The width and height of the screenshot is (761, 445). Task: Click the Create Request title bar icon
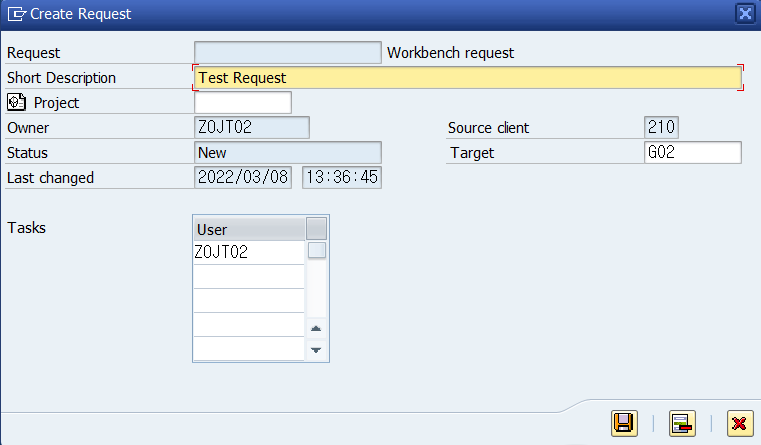pyautogui.click(x=17, y=14)
